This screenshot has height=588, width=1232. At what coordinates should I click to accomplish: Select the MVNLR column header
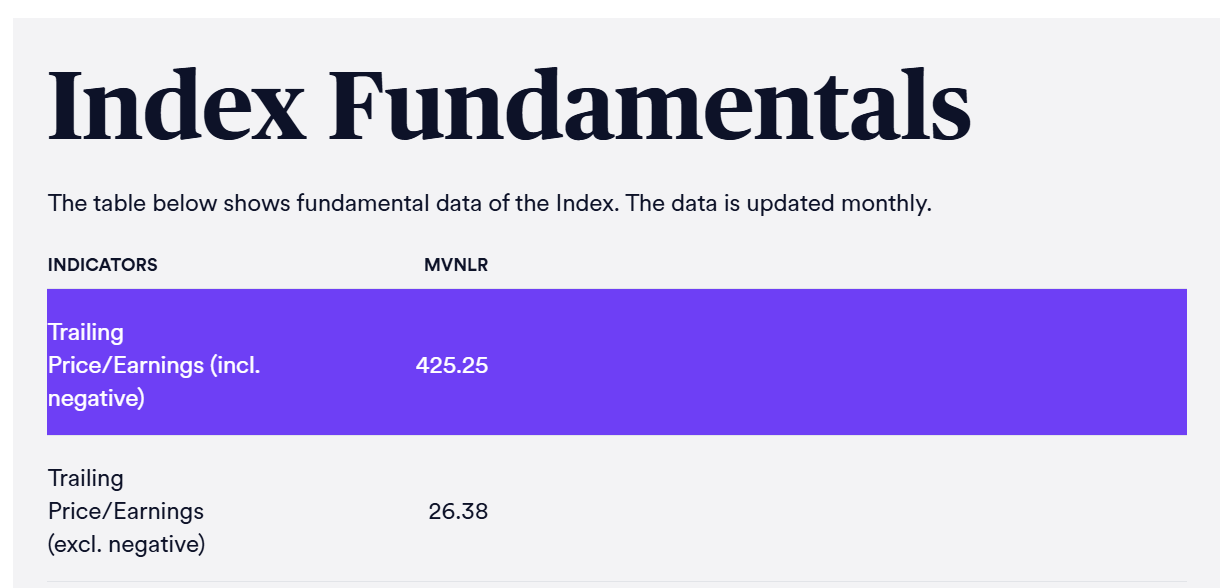(x=456, y=265)
